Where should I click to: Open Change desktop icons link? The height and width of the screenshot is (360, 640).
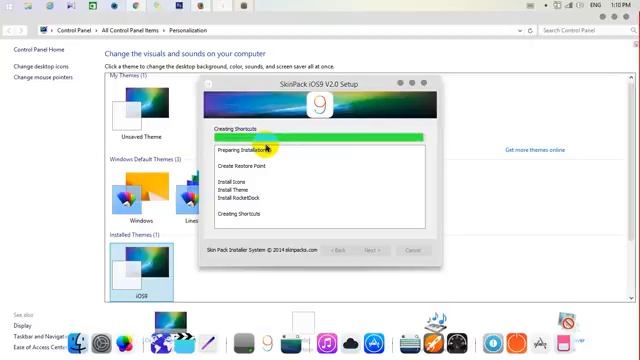coord(41,66)
